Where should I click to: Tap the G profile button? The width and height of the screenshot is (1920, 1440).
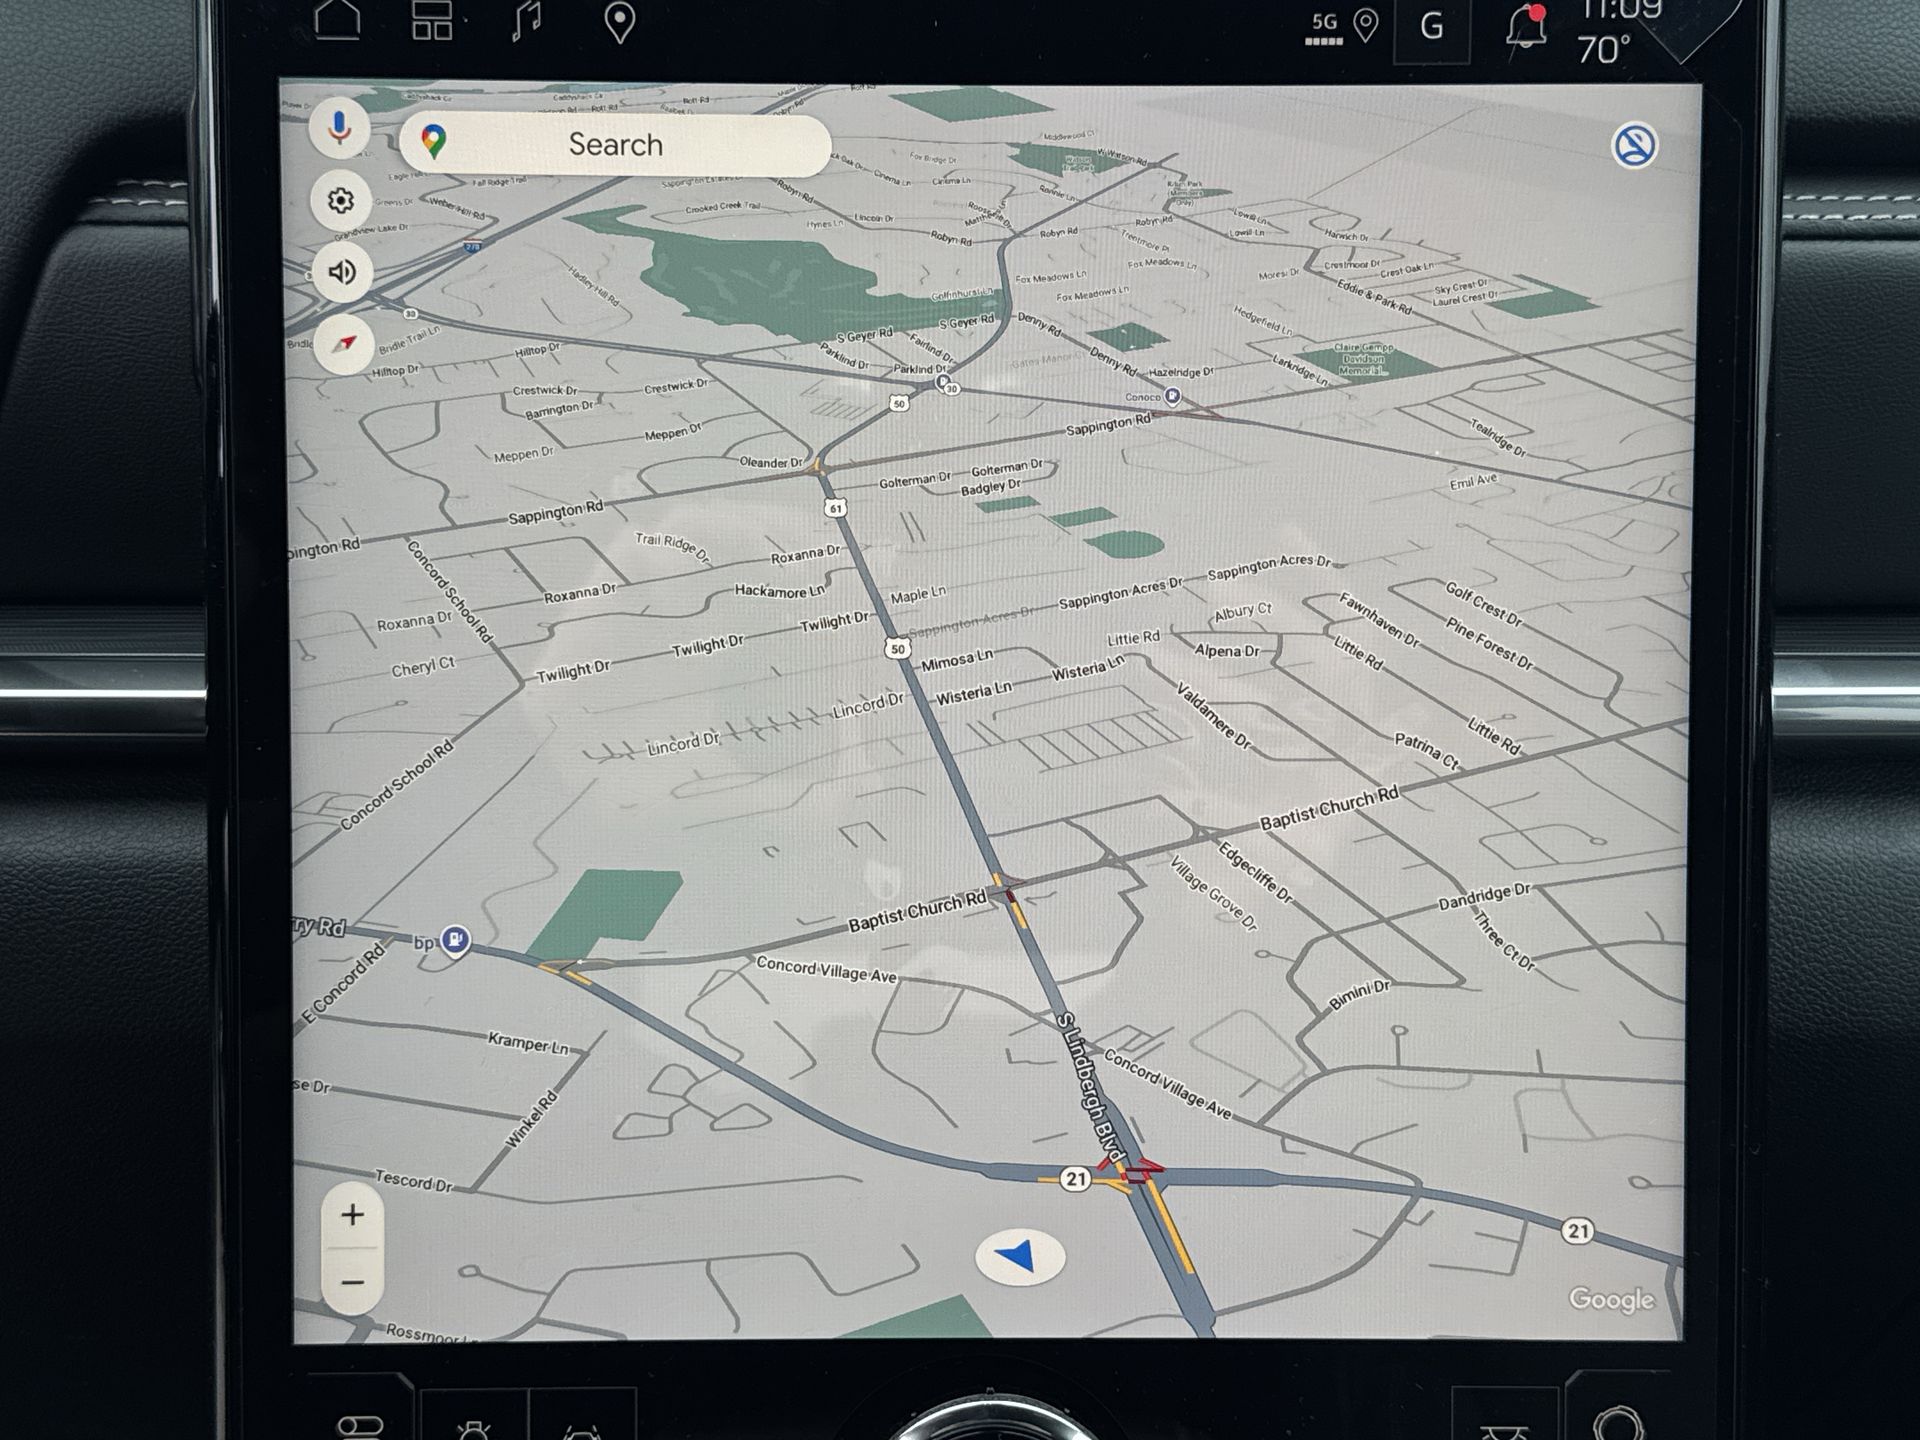(1431, 26)
